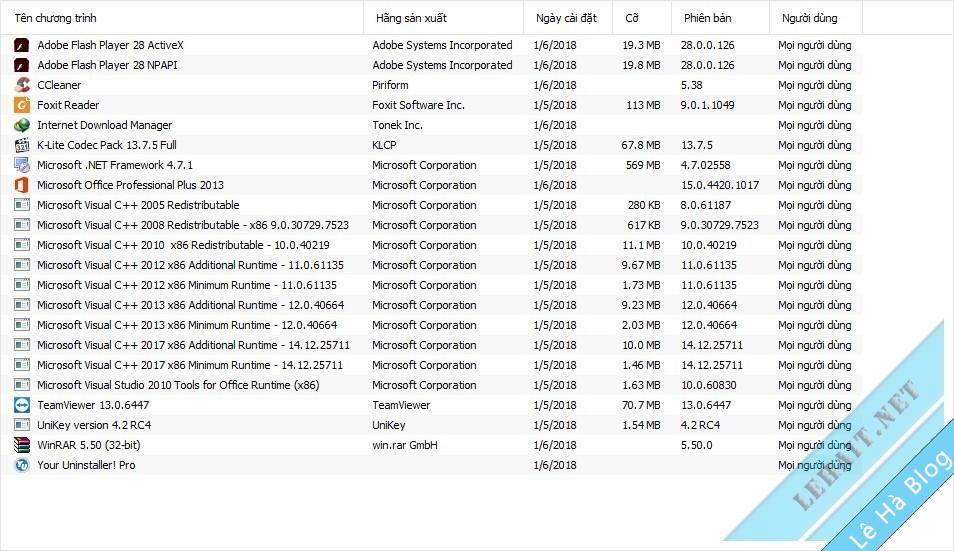This screenshot has width=954, height=551.
Task: Click the Adobe Flash Player 28 ActiveX icon
Action: (x=22, y=45)
